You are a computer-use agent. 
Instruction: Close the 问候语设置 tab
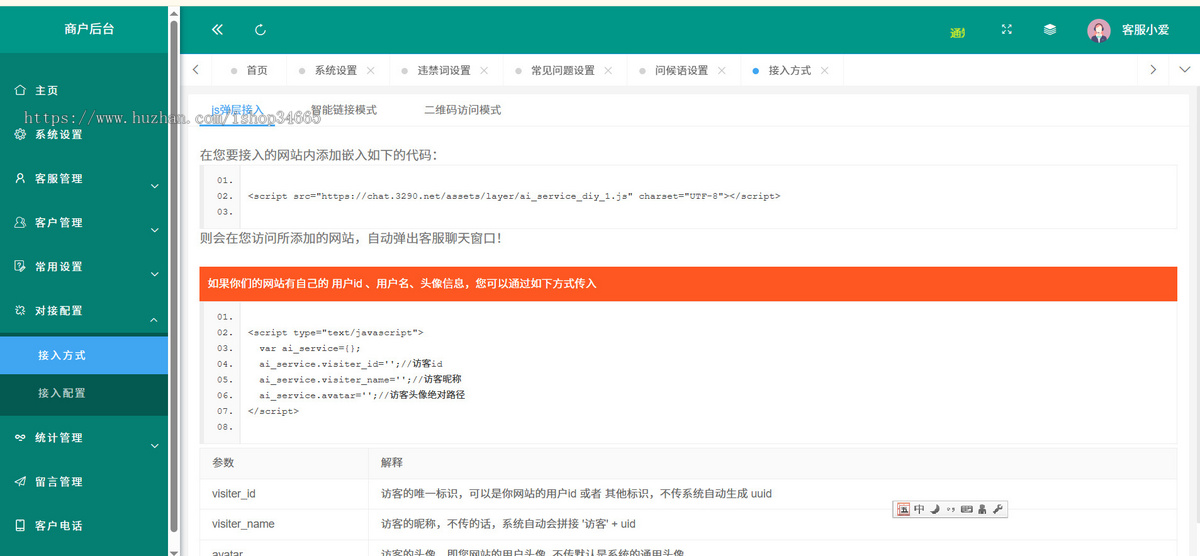(722, 70)
